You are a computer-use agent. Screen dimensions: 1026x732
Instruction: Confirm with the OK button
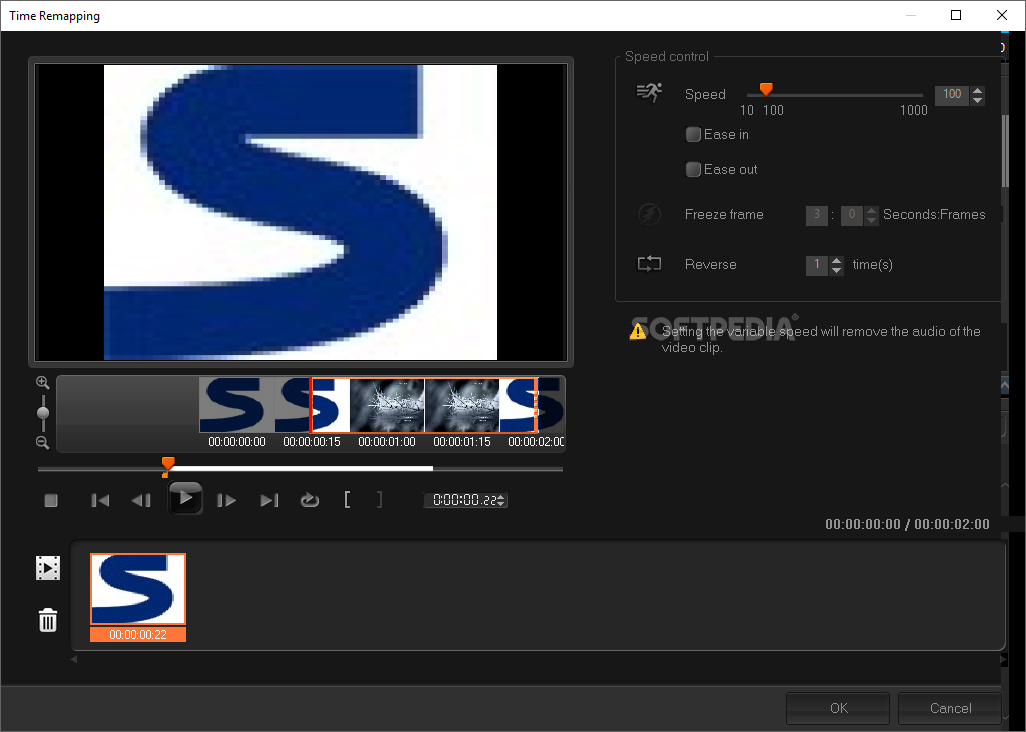[838, 708]
